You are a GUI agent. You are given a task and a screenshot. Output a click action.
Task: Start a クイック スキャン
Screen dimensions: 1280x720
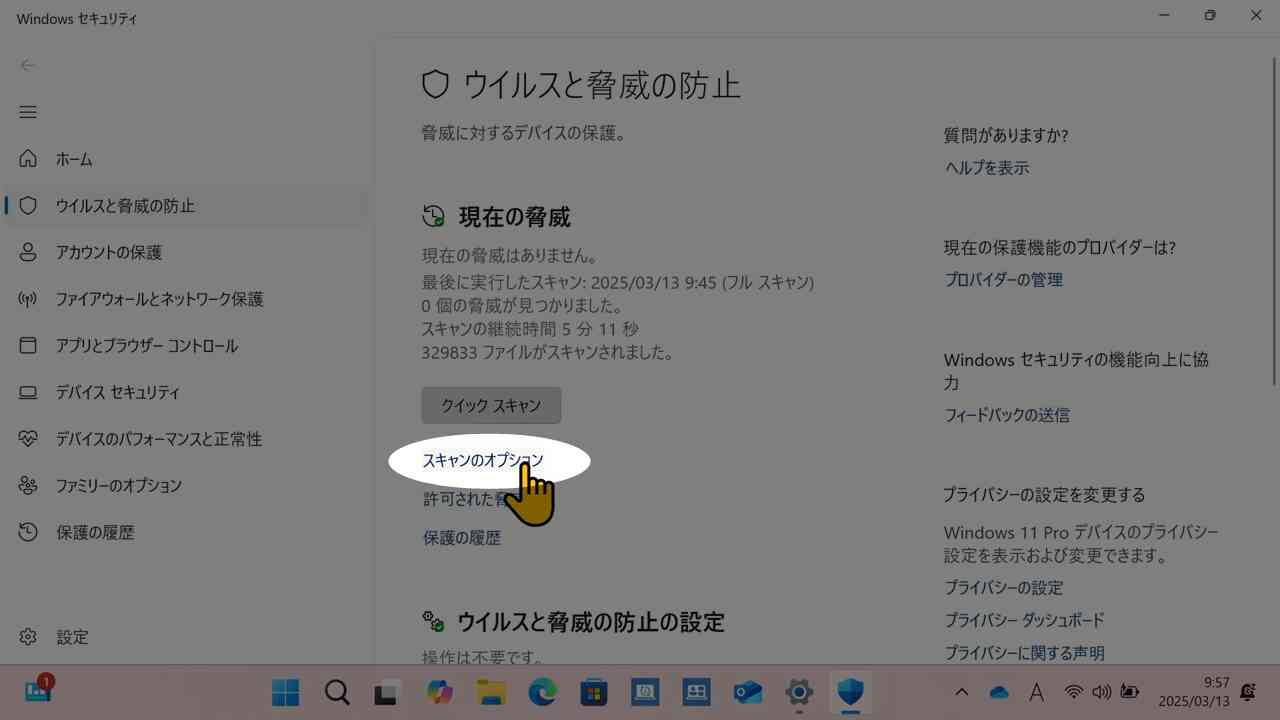[x=491, y=405]
